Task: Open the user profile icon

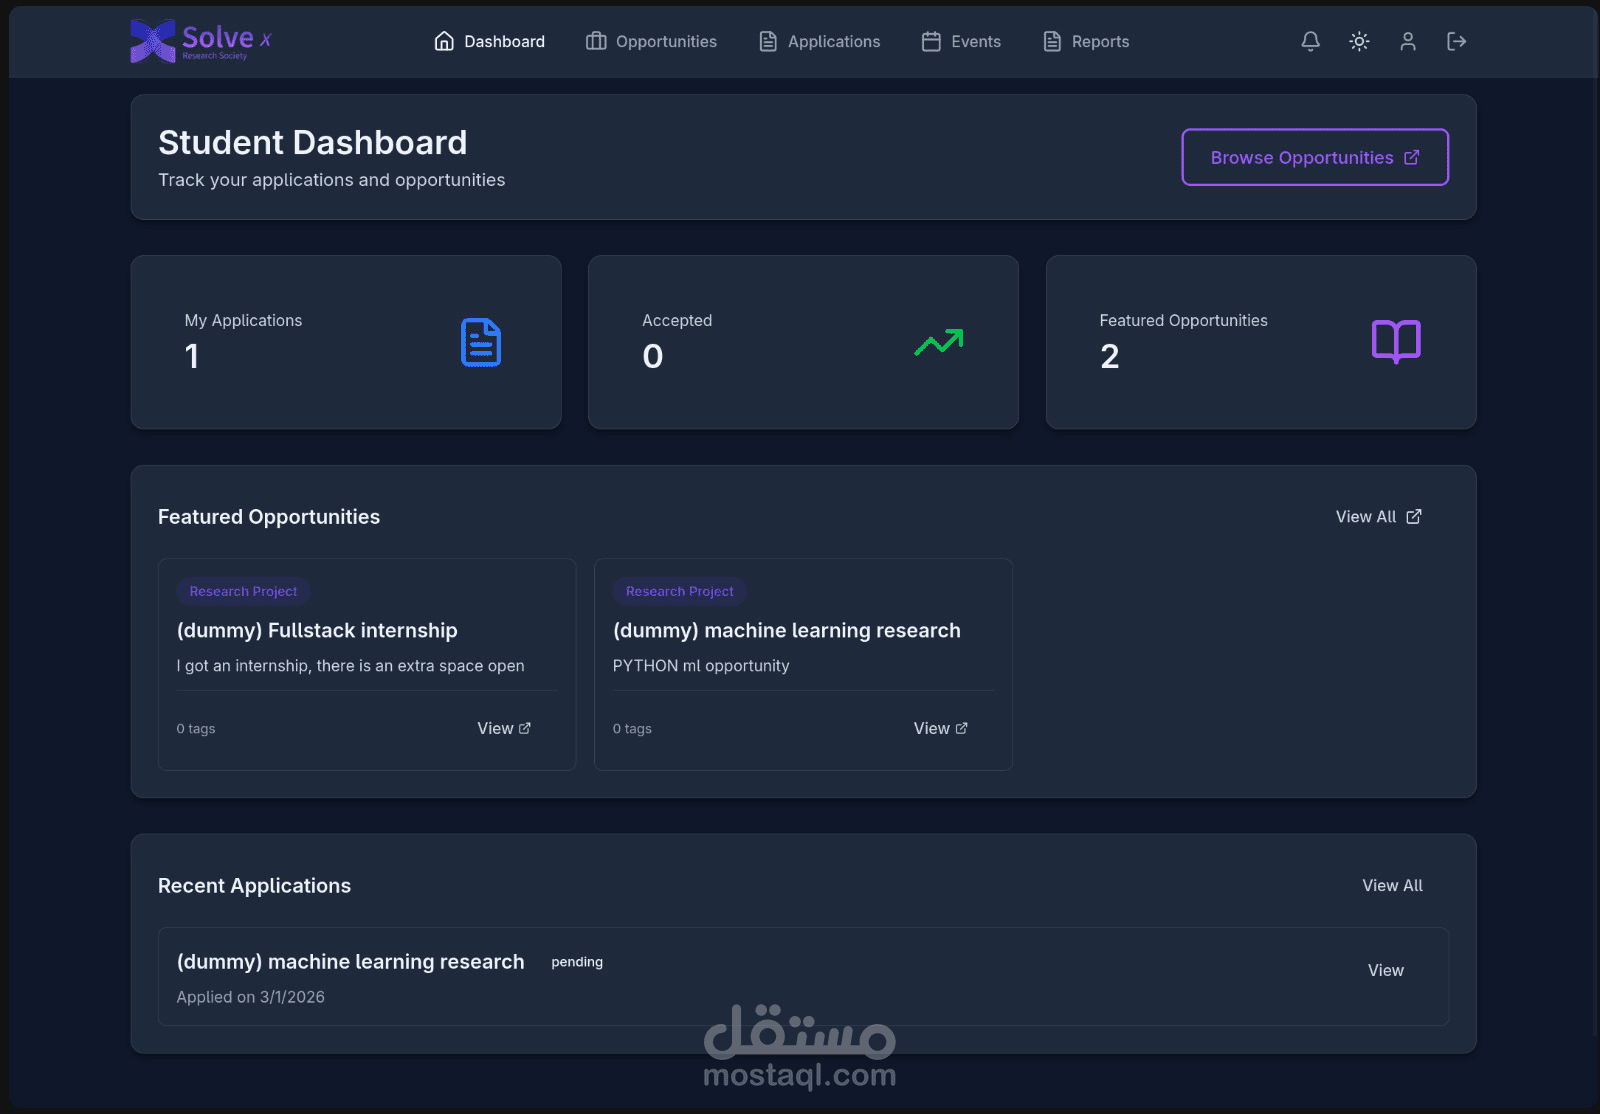Action: click(1408, 41)
